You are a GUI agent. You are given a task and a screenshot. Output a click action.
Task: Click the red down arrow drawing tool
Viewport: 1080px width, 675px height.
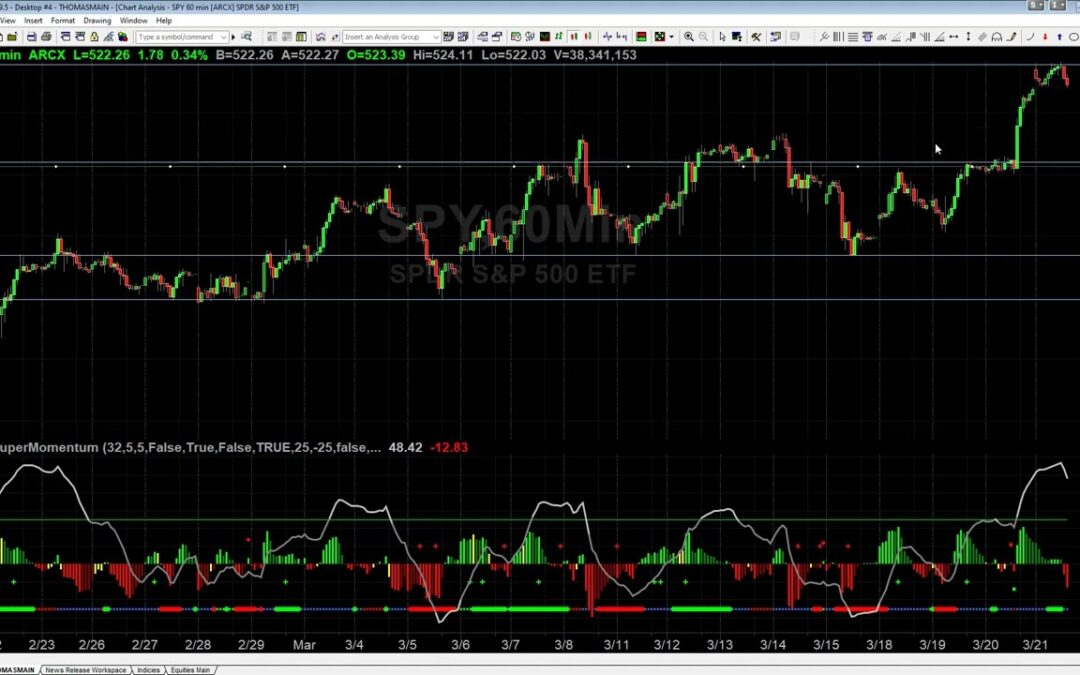coord(1045,37)
